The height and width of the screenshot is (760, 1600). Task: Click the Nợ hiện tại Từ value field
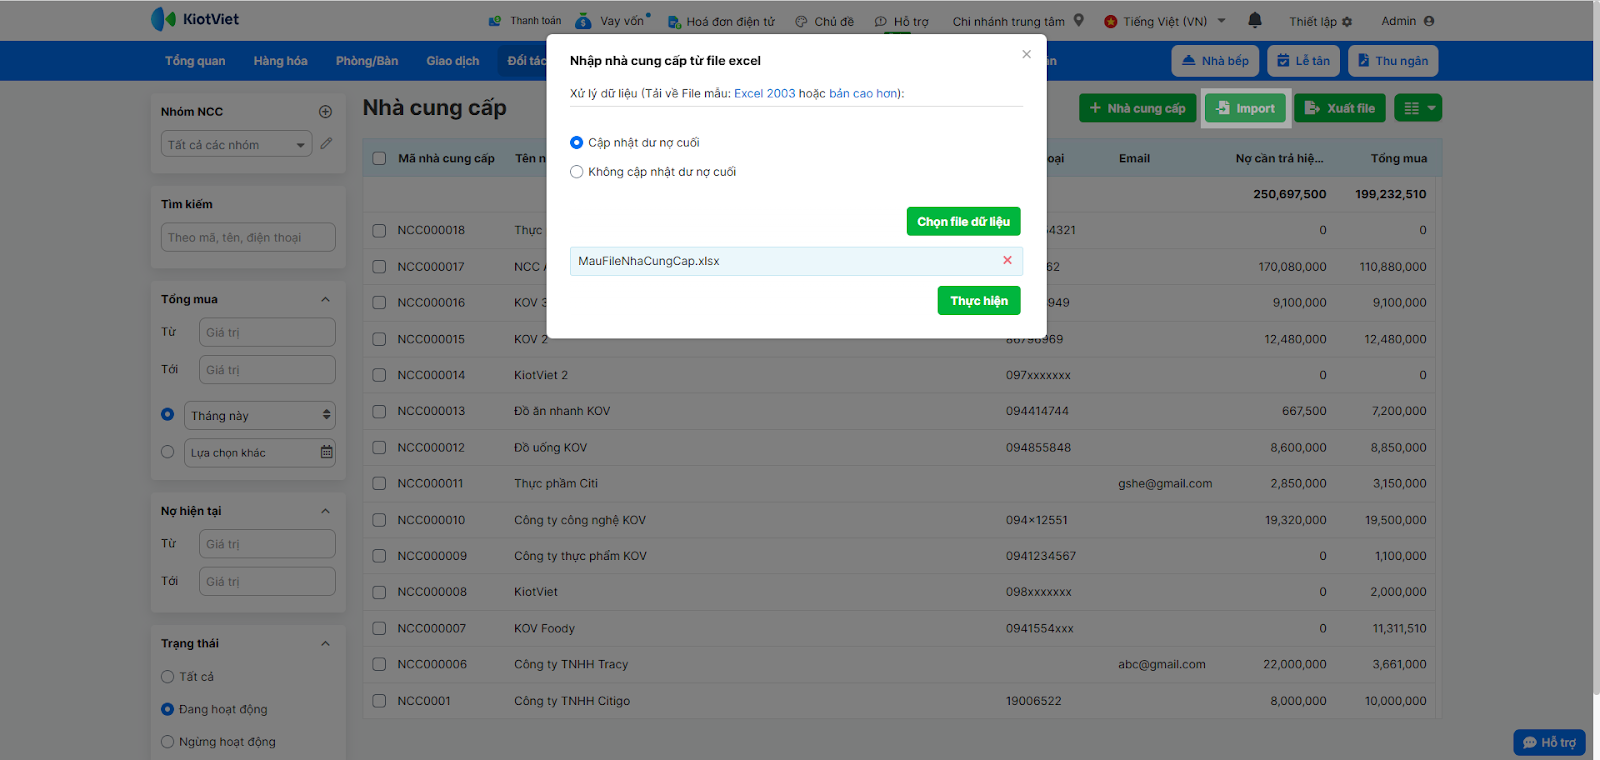coord(267,544)
